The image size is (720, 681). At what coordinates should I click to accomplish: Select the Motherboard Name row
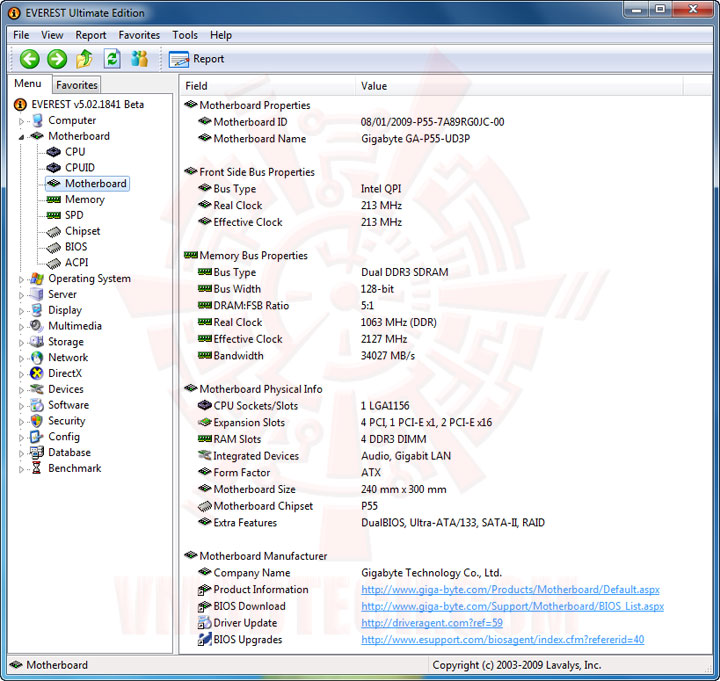444,139
